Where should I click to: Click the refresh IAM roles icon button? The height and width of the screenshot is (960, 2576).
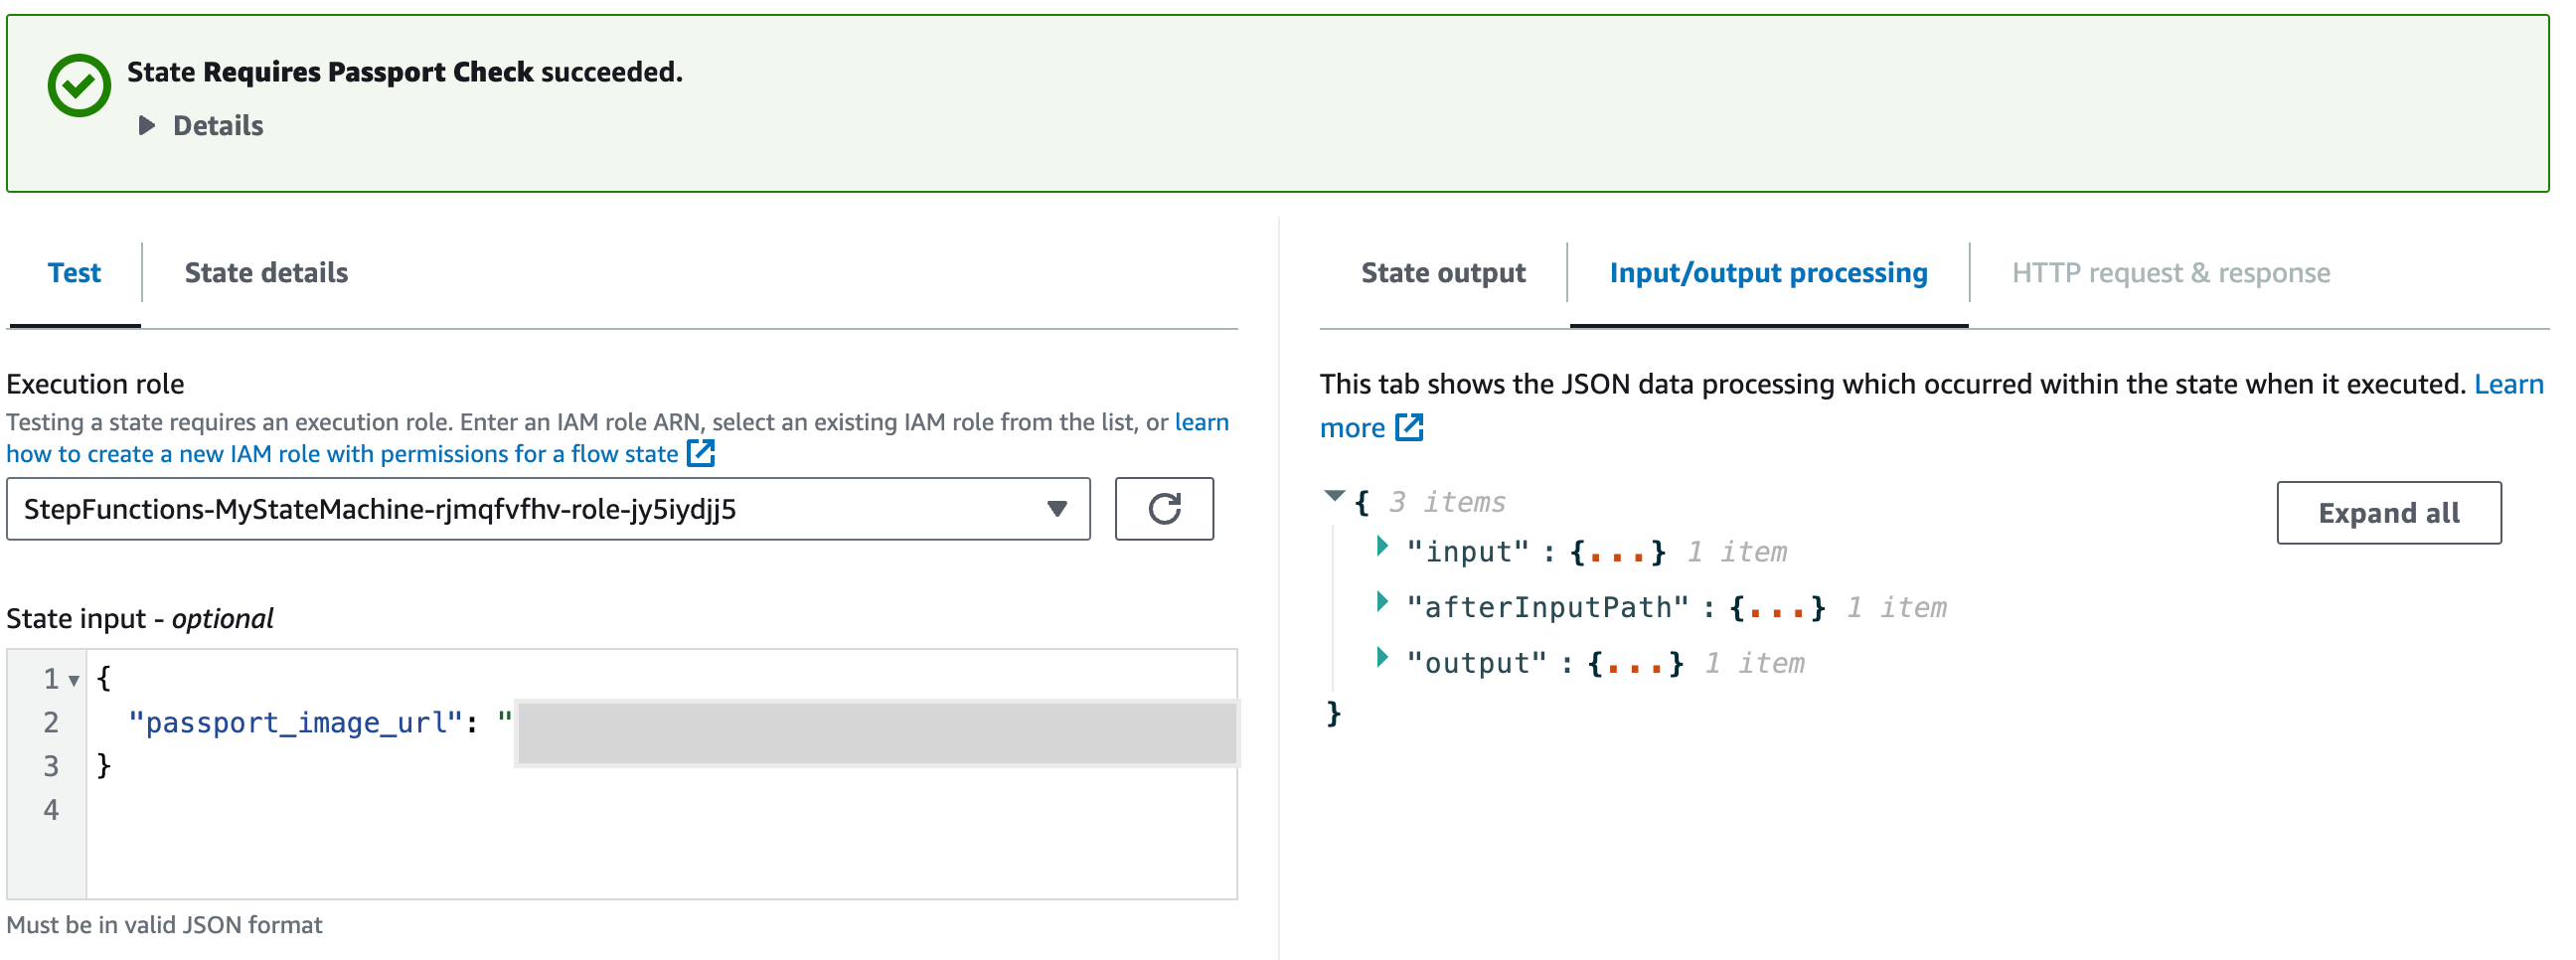(1164, 509)
